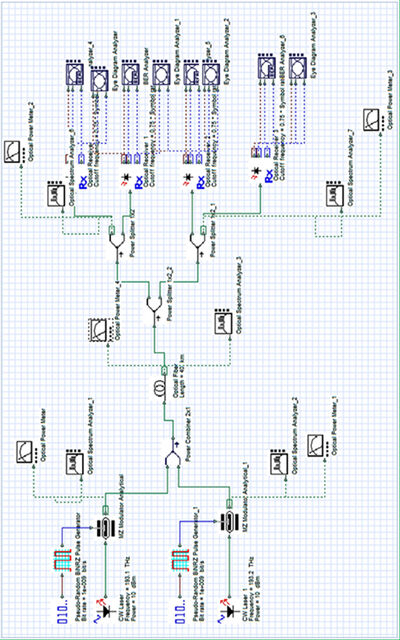Open the Optical Power Meter_2 visualizer
This screenshot has height=640, width=400.
14,152
